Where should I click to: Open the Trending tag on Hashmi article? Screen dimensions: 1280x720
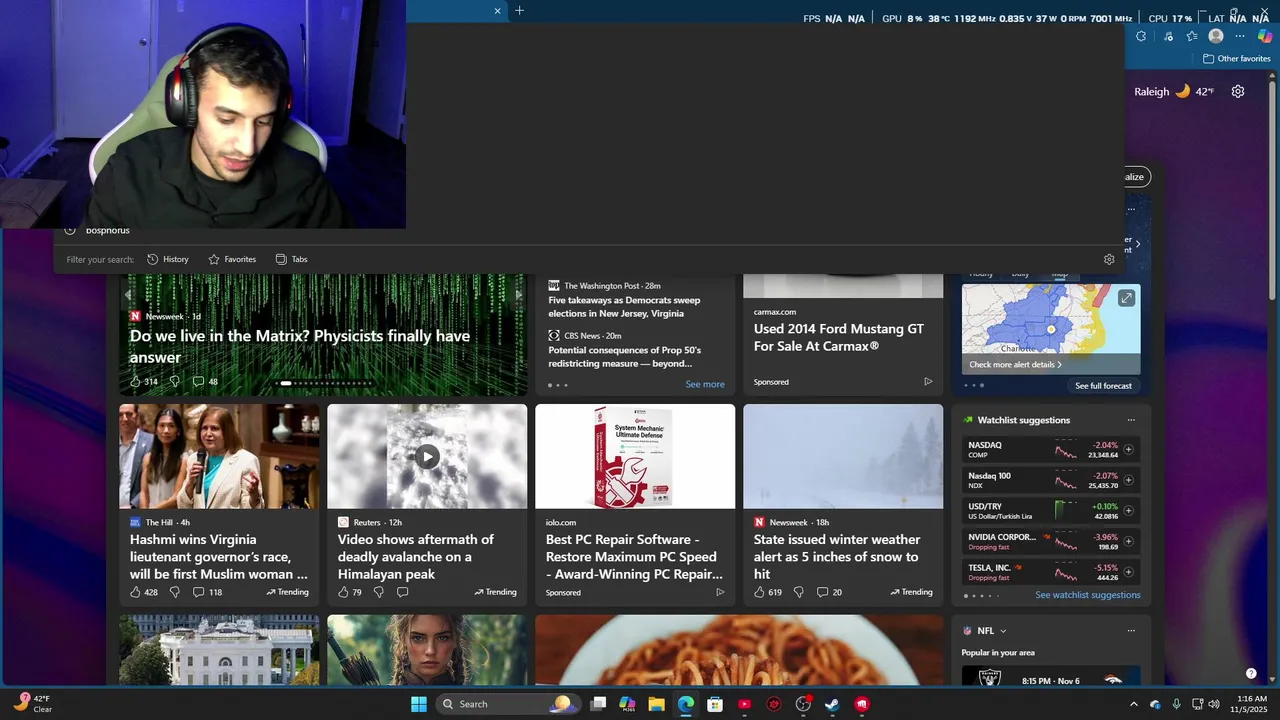coord(288,592)
